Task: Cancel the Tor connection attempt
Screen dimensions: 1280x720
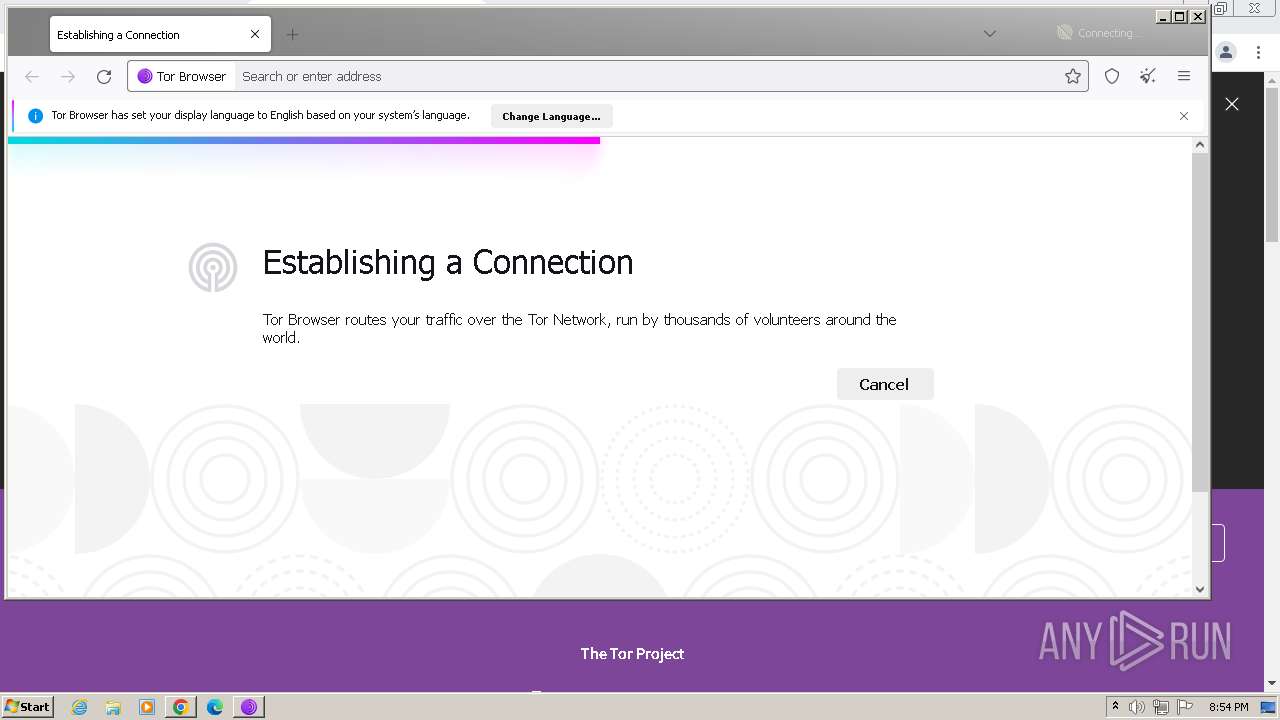Action: (884, 384)
